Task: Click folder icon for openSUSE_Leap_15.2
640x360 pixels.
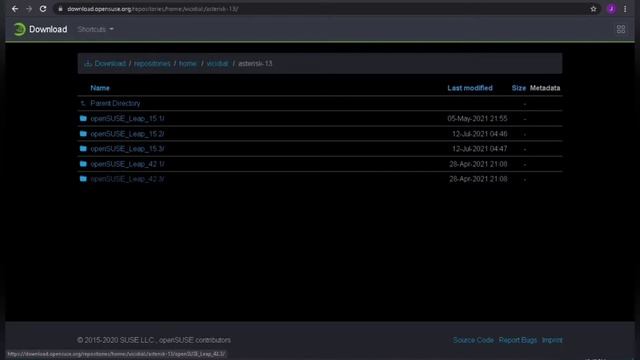Action: (x=83, y=134)
